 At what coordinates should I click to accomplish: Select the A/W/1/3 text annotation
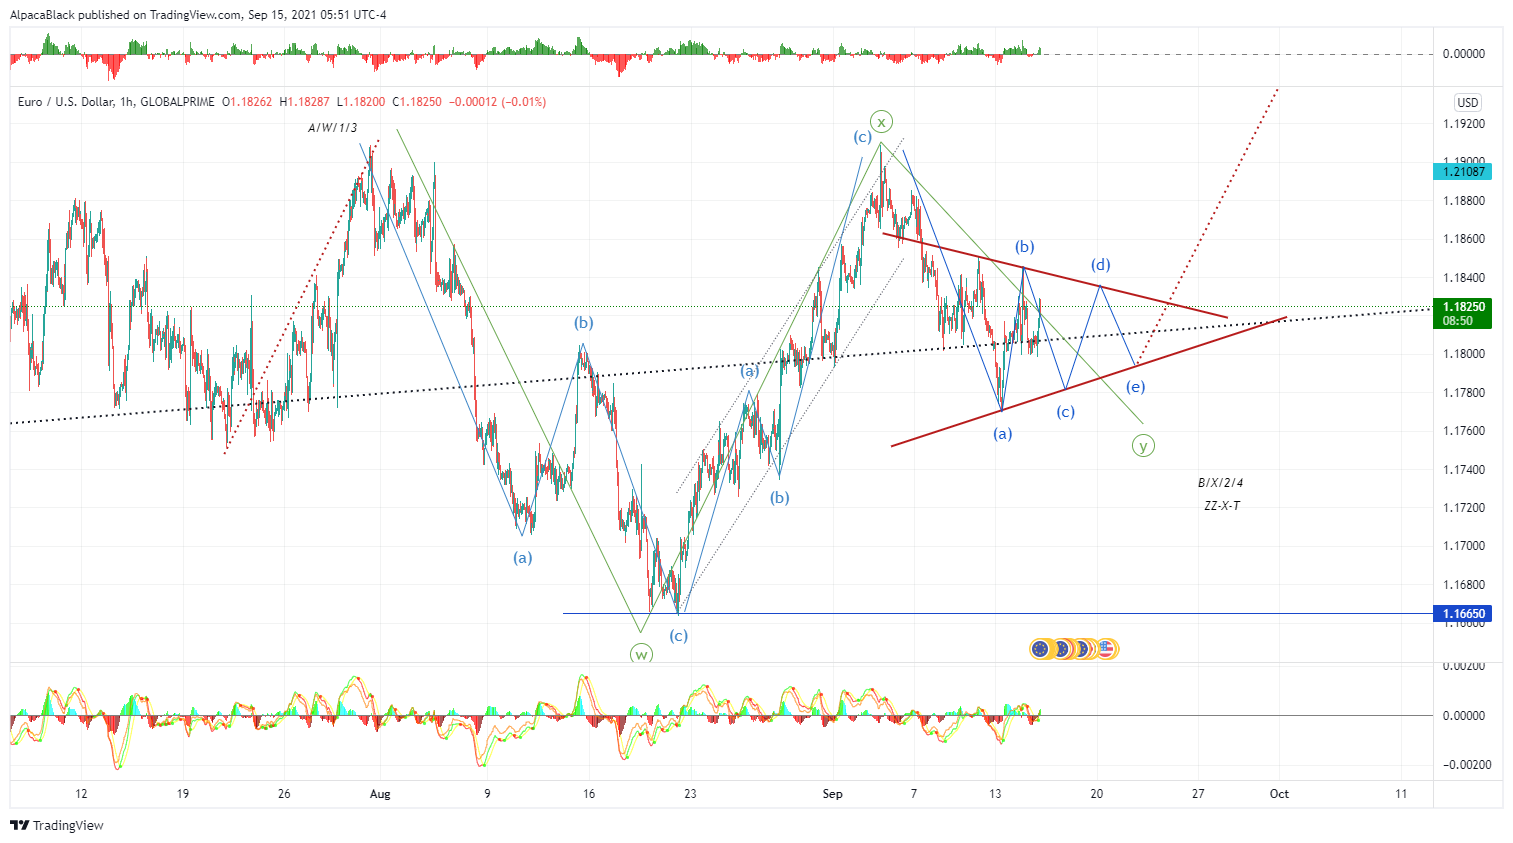332,128
